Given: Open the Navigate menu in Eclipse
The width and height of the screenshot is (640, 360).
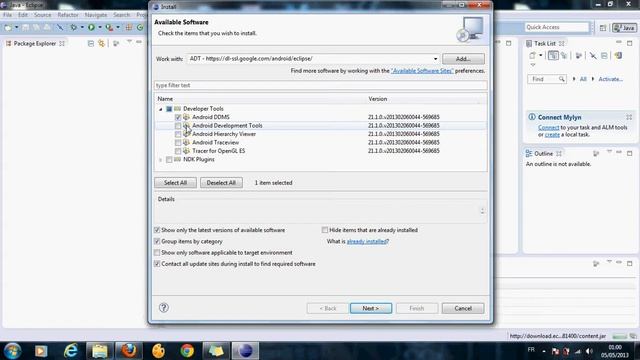Looking at the screenshot, I should click(x=96, y=15).
